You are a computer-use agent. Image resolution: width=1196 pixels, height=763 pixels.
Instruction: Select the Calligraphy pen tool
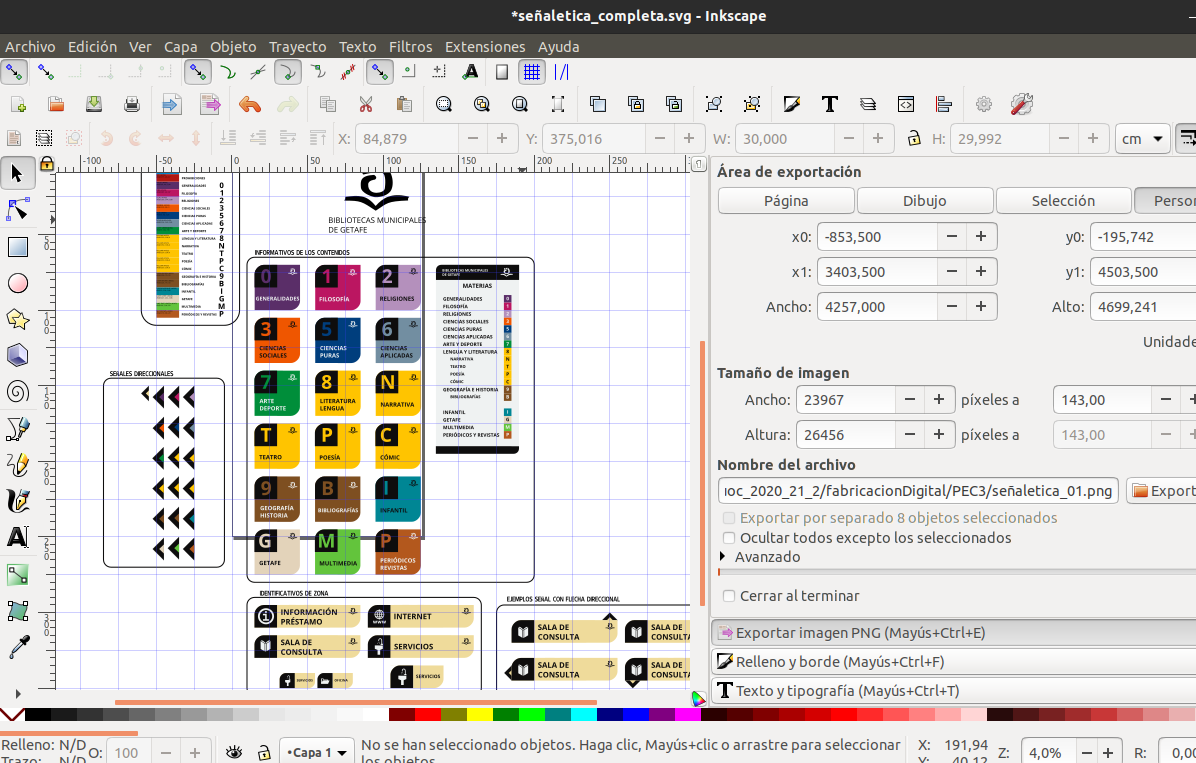click(x=17, y=501)
